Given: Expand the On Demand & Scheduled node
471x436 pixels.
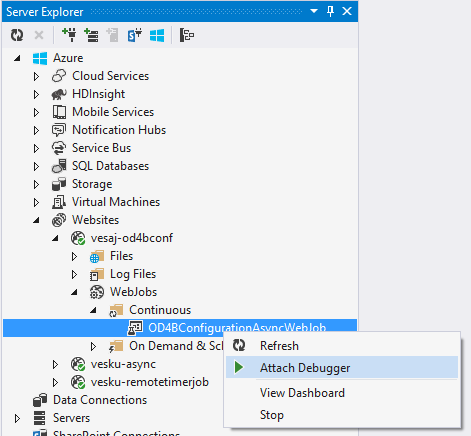Looking at the screenshot, I should tap(93, 346).
